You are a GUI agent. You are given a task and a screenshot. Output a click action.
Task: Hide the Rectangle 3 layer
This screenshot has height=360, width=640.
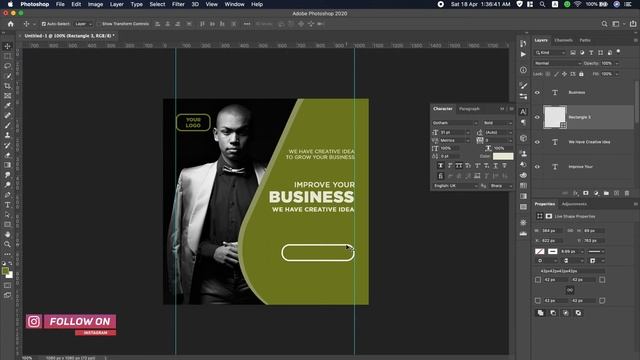[x=537, y=117]
